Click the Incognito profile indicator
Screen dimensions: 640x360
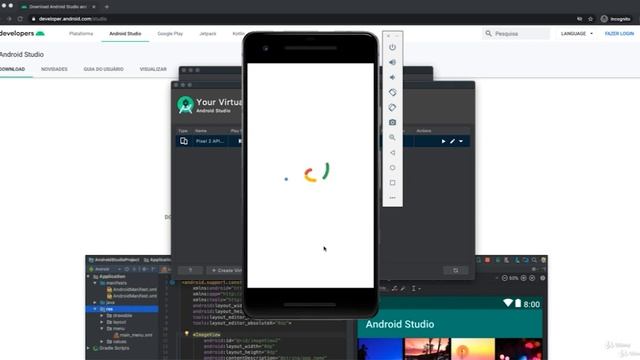(x=615, y=19)
